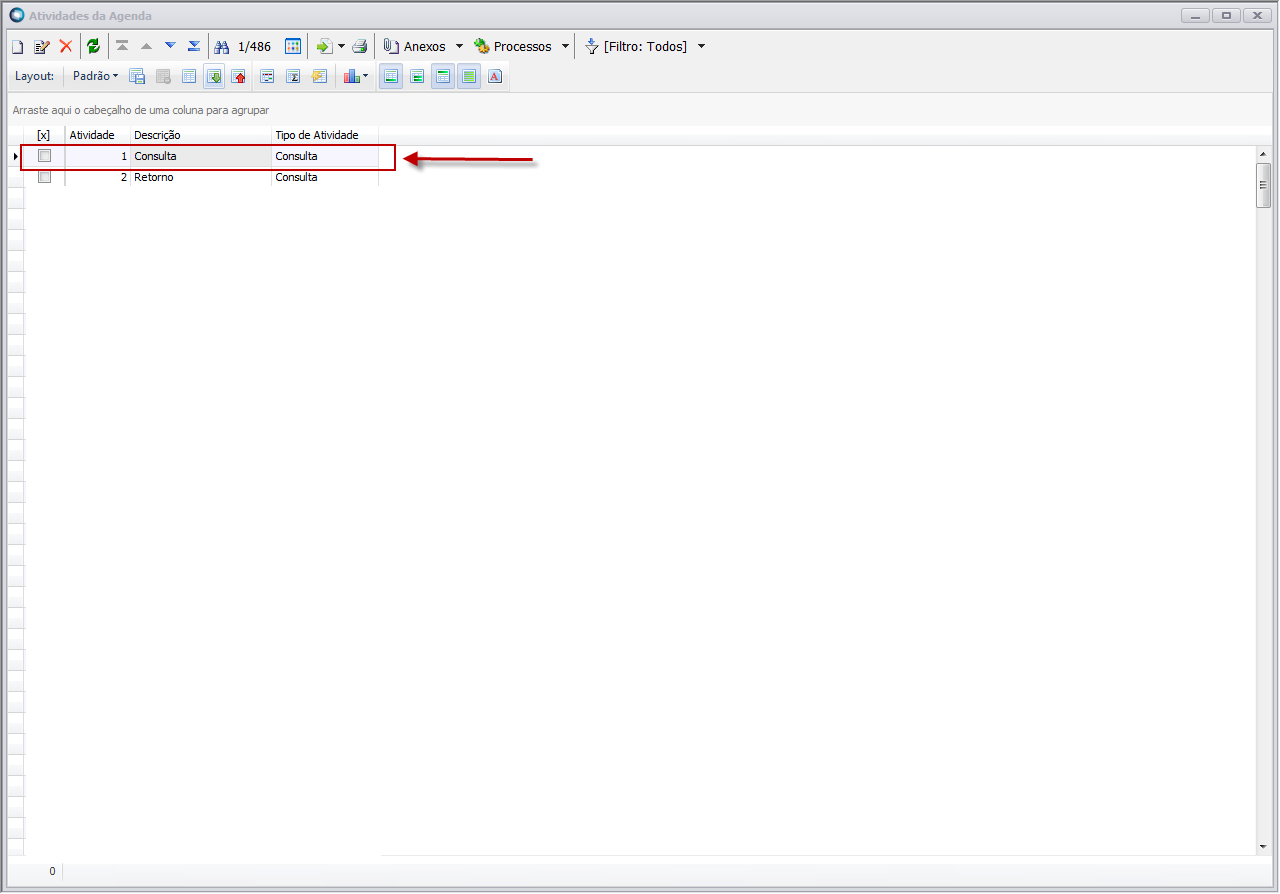Select the Descrição cell reading Retorno

[201, 177]
